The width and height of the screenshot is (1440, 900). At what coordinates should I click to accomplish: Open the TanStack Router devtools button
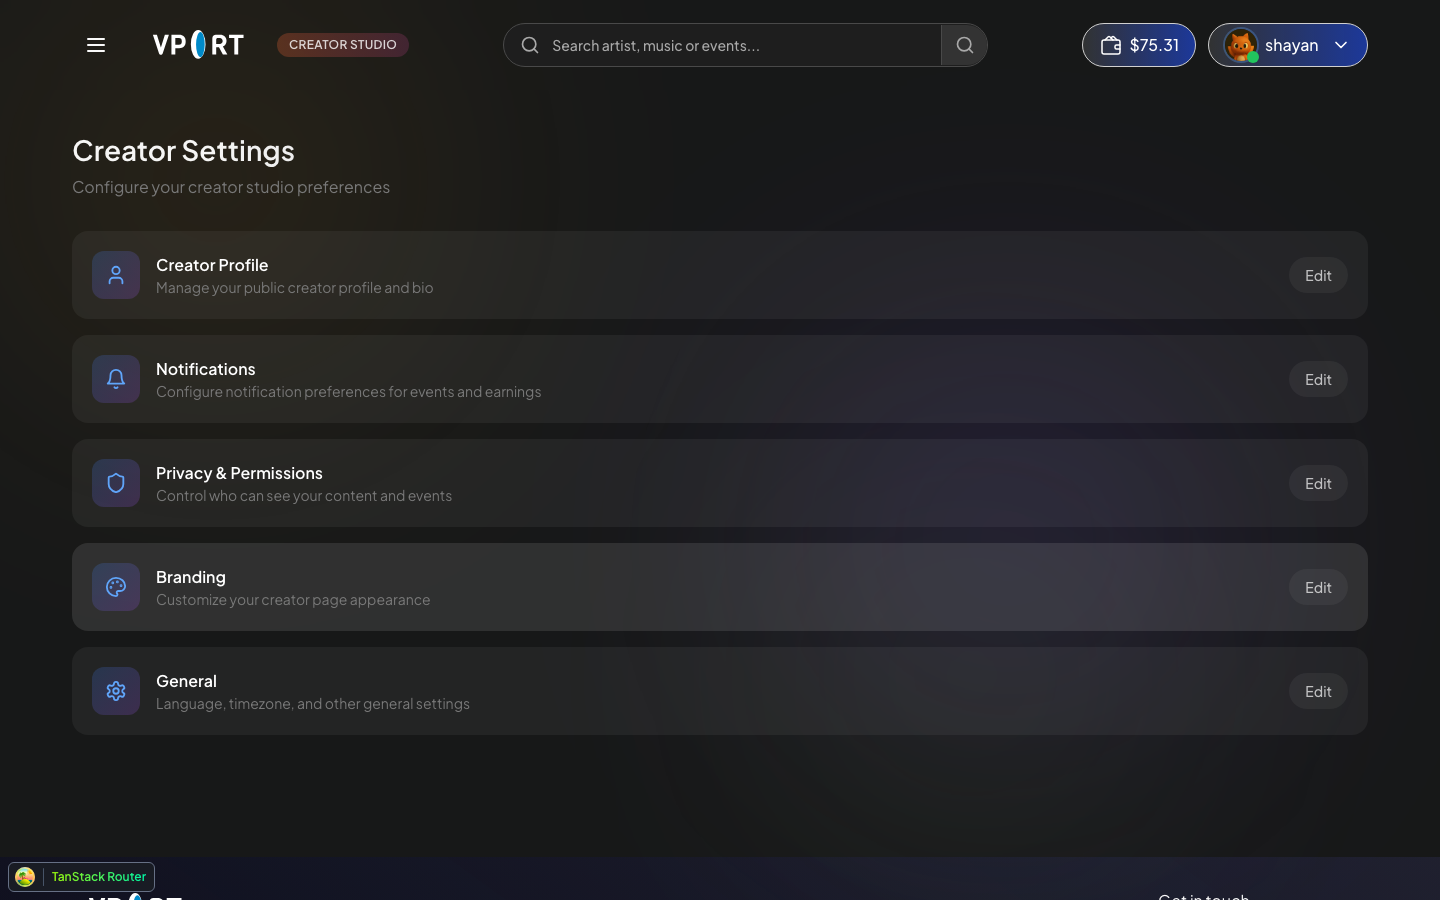tap(82, 877)
